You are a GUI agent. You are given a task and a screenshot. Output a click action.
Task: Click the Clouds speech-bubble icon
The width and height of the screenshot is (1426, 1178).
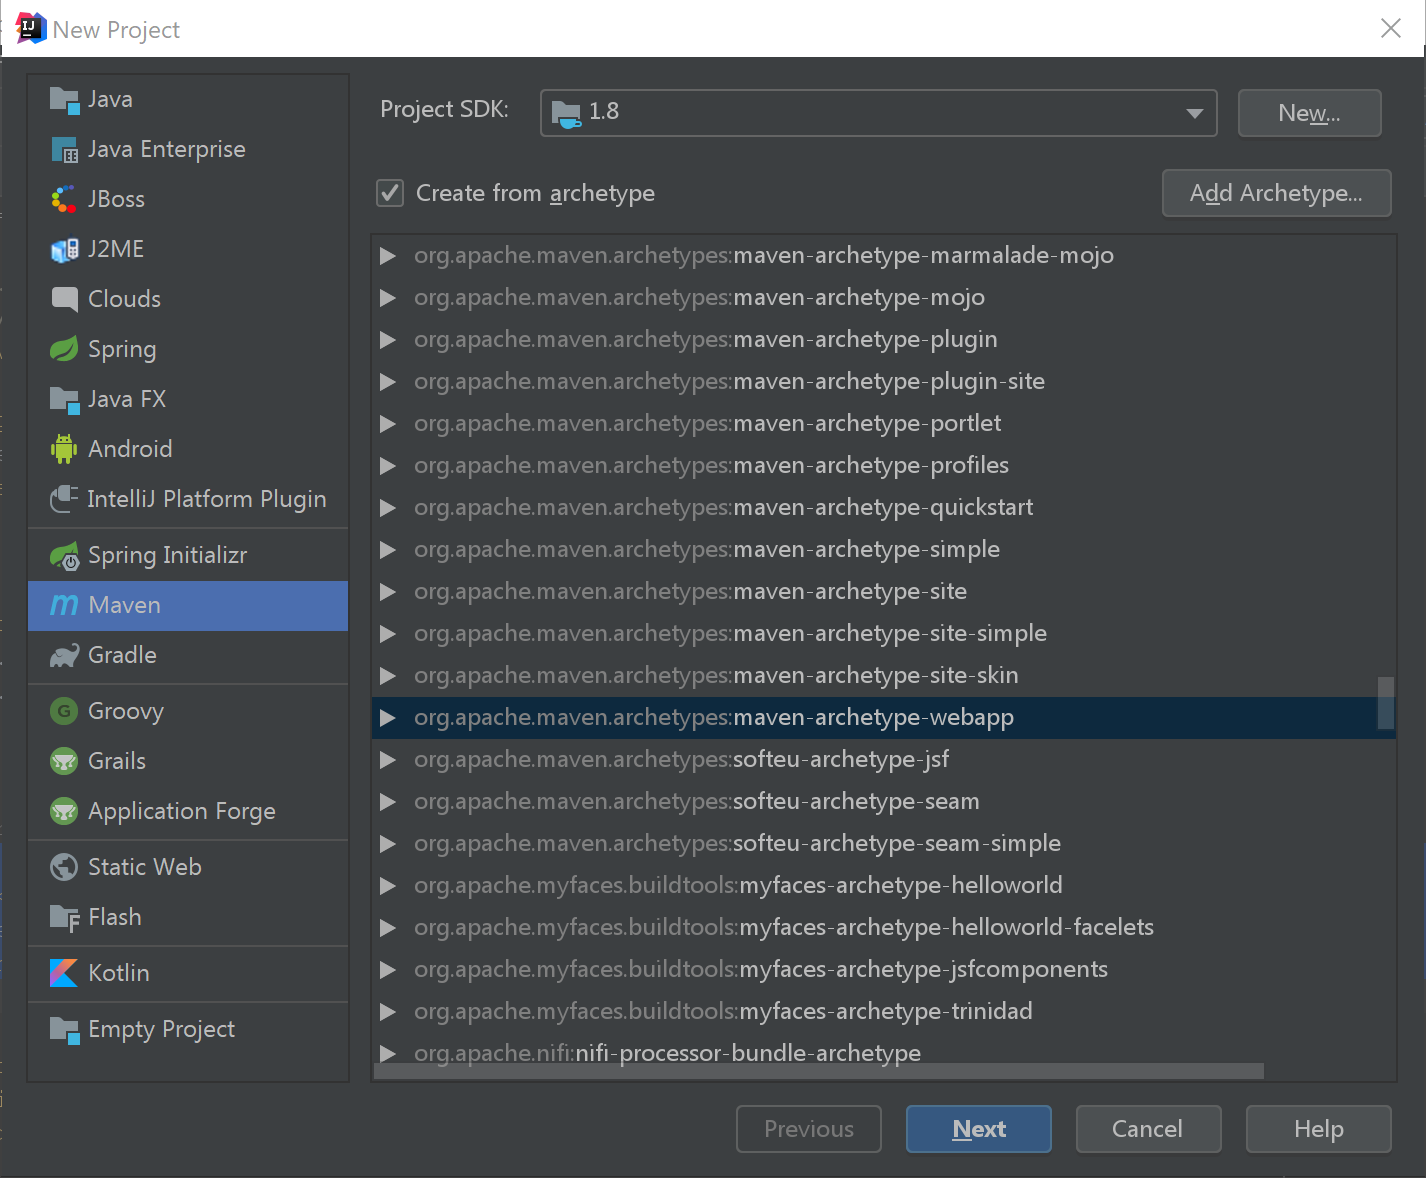coord(64,299)
